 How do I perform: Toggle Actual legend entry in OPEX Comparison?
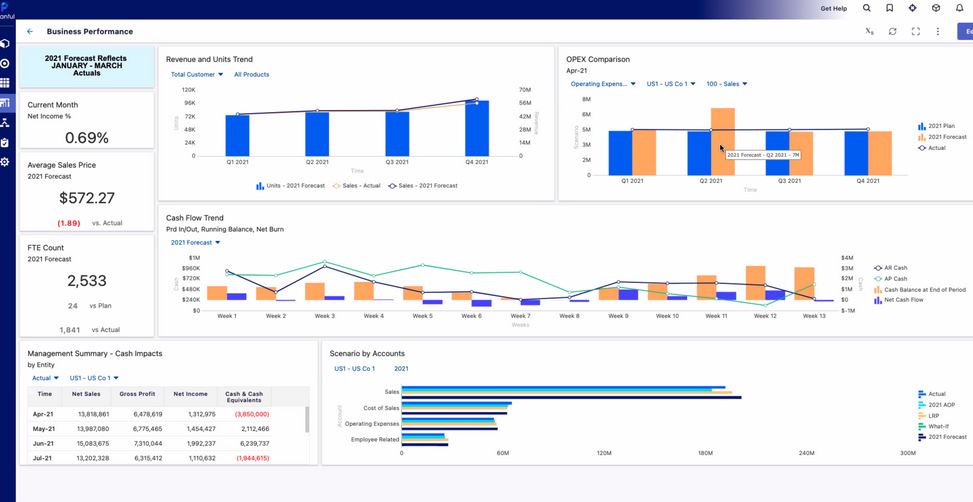931,148
